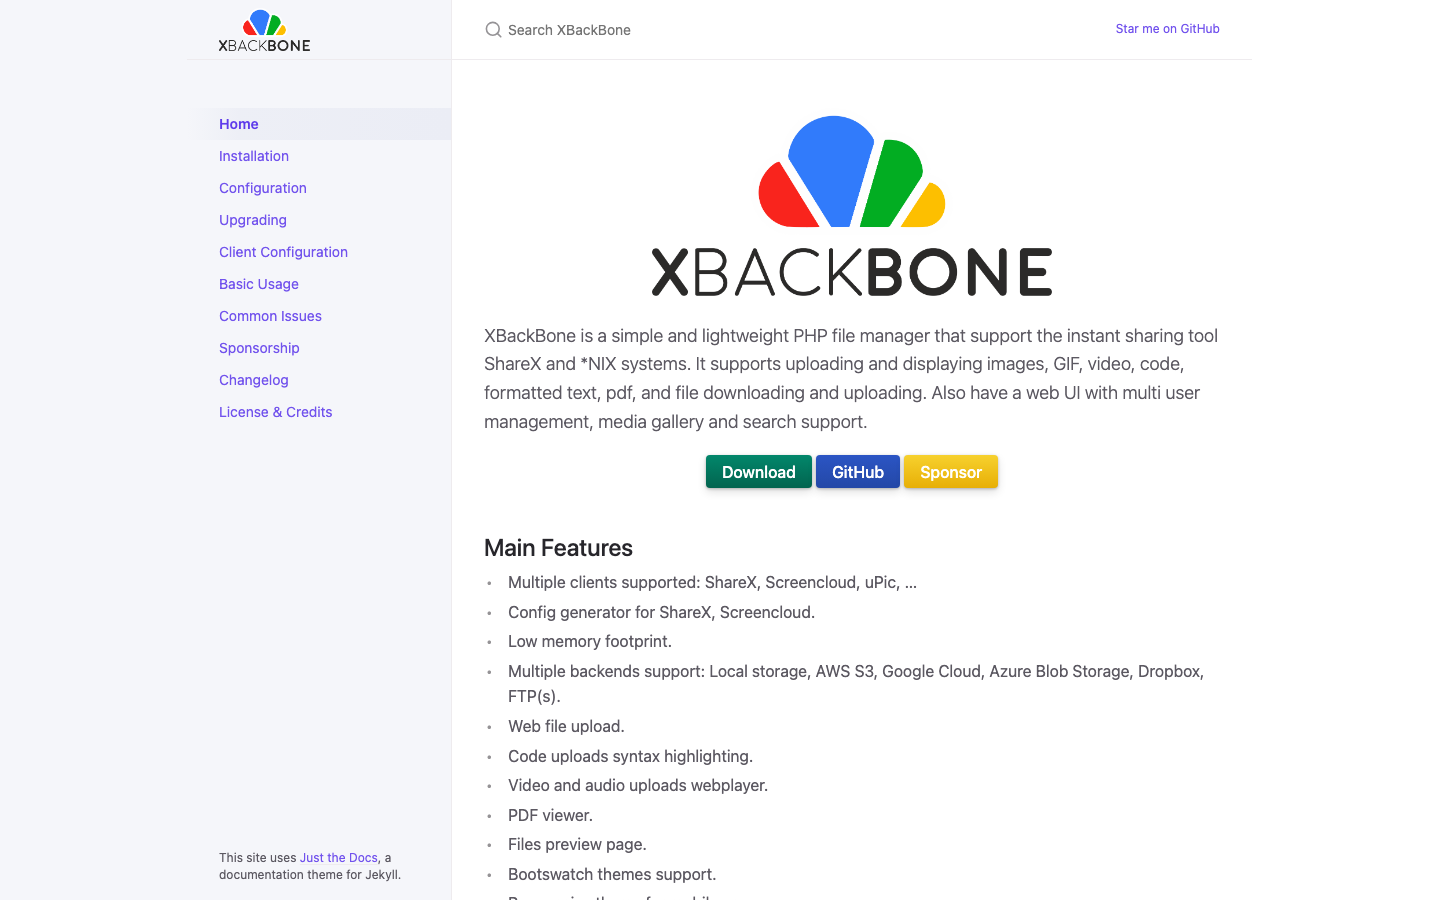Click the 'Low memory footprint.' list item
The image size is (1440, 900).
590,641
